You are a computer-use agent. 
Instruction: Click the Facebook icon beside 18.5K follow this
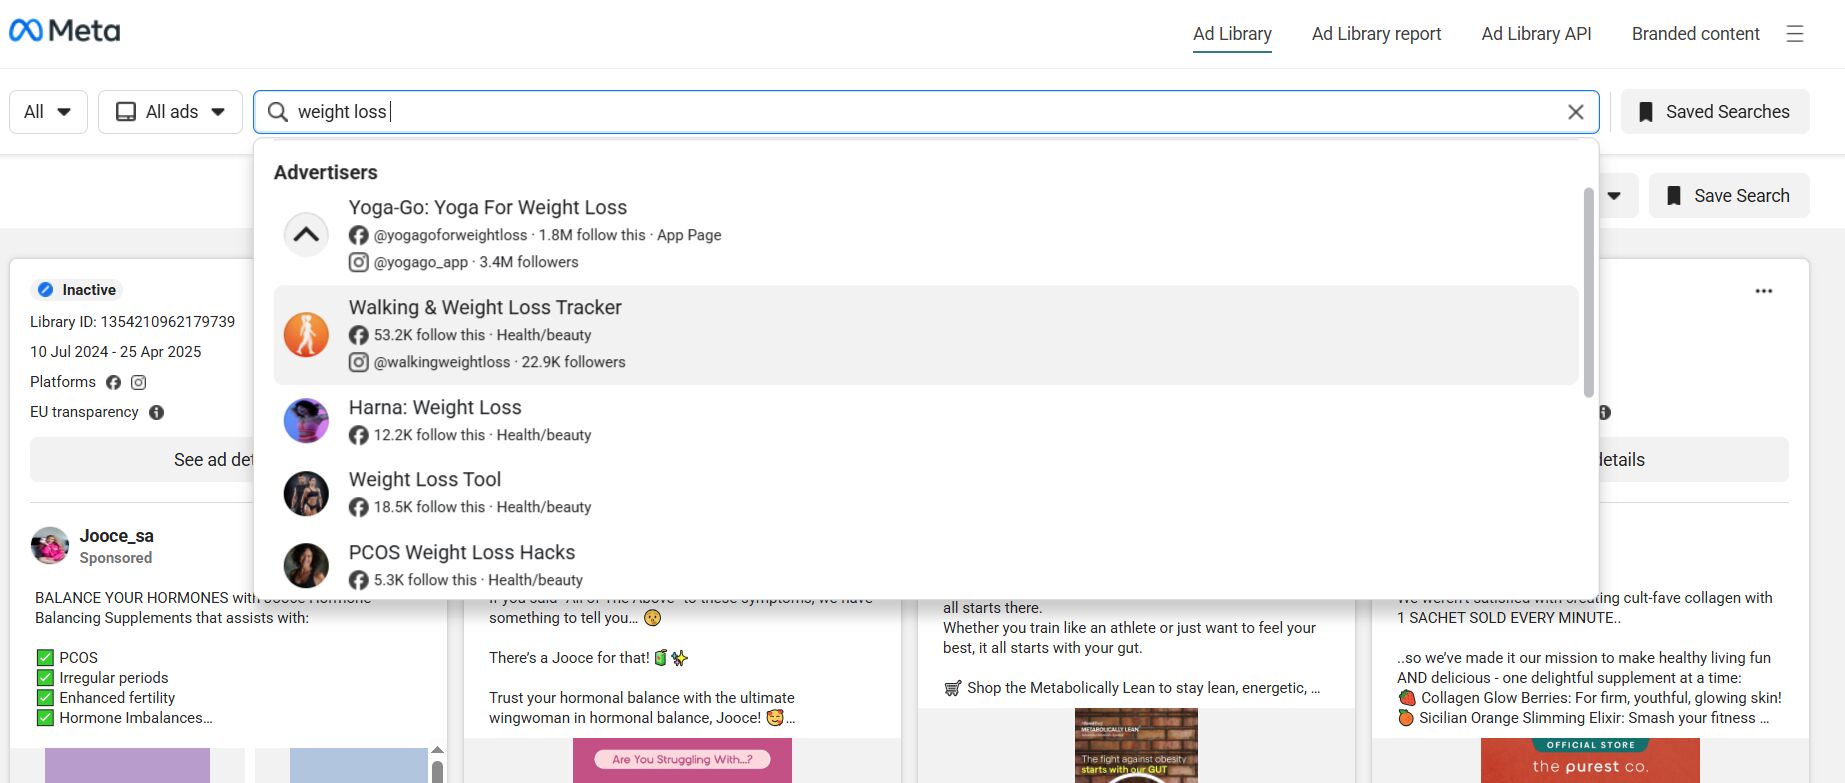[x=358, y=507]
